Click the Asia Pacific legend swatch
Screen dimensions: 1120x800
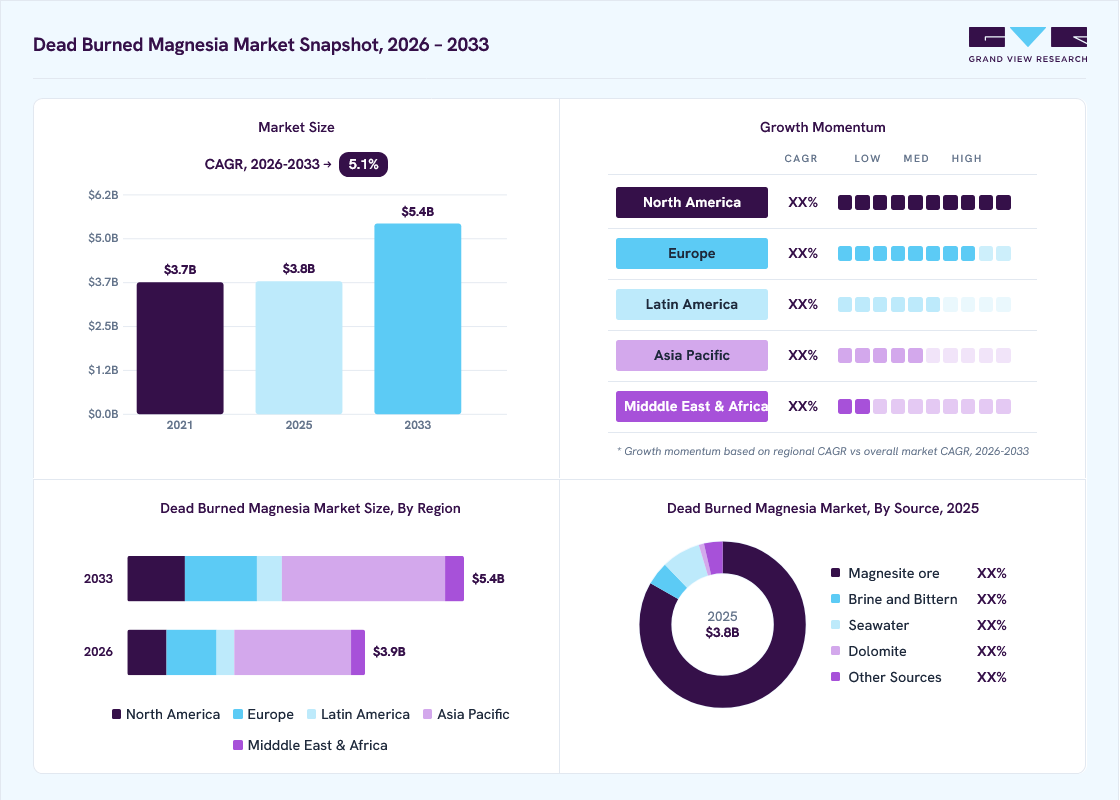click(x=428, y=714)
